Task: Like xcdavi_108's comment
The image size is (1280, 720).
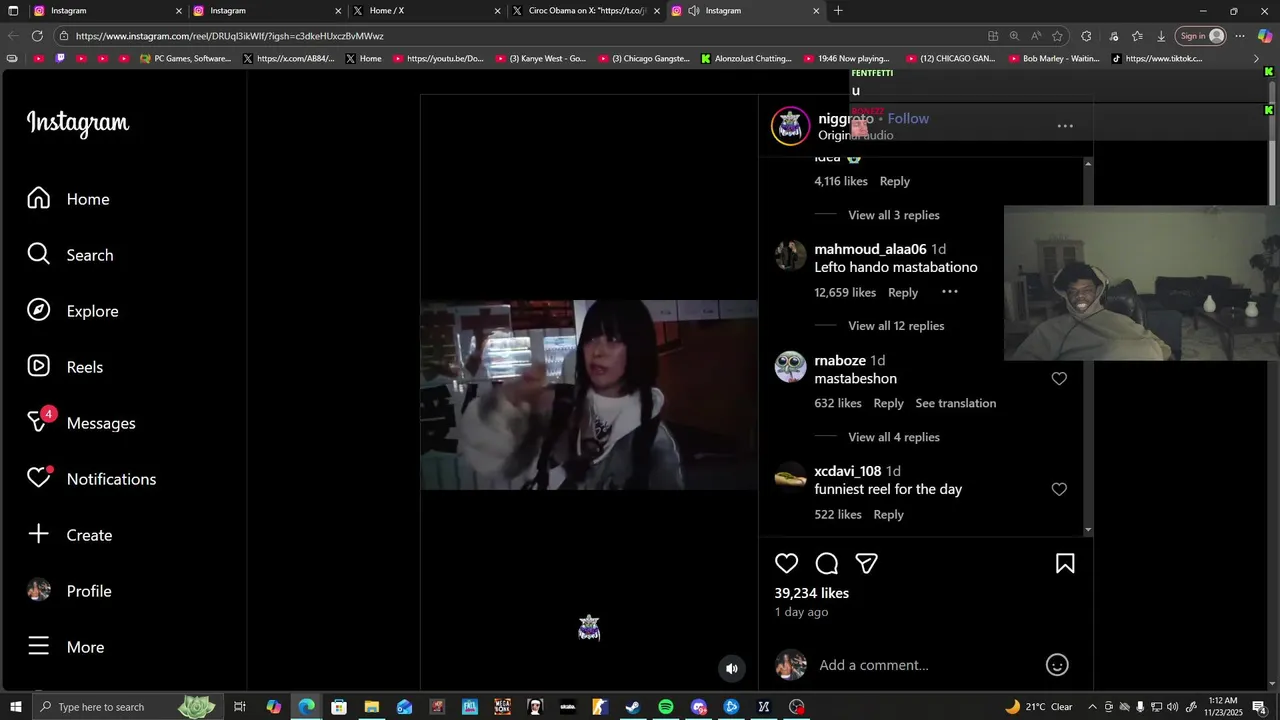Action: point(1059,489)
